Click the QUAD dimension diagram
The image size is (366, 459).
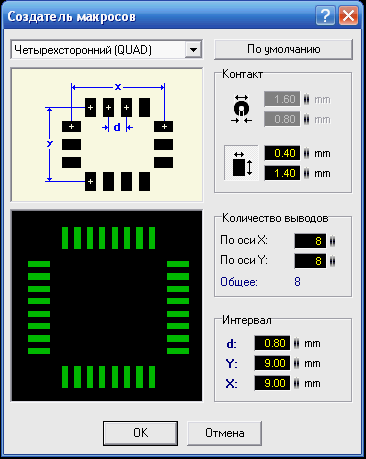(107, 135)
